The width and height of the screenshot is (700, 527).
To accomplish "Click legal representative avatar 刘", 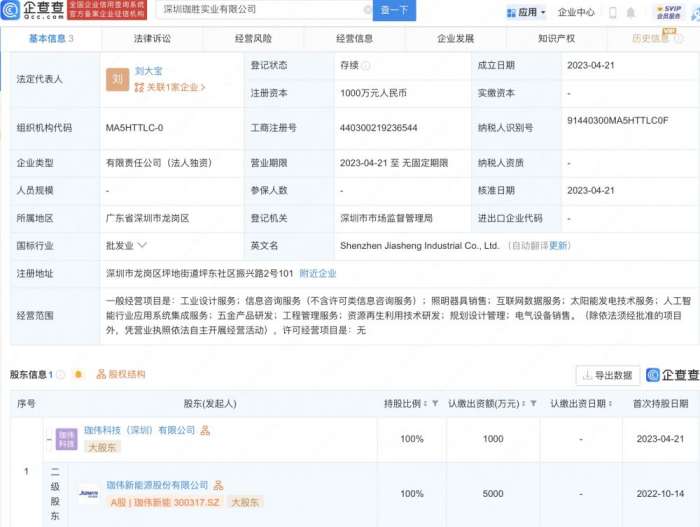I will point(117,79).
